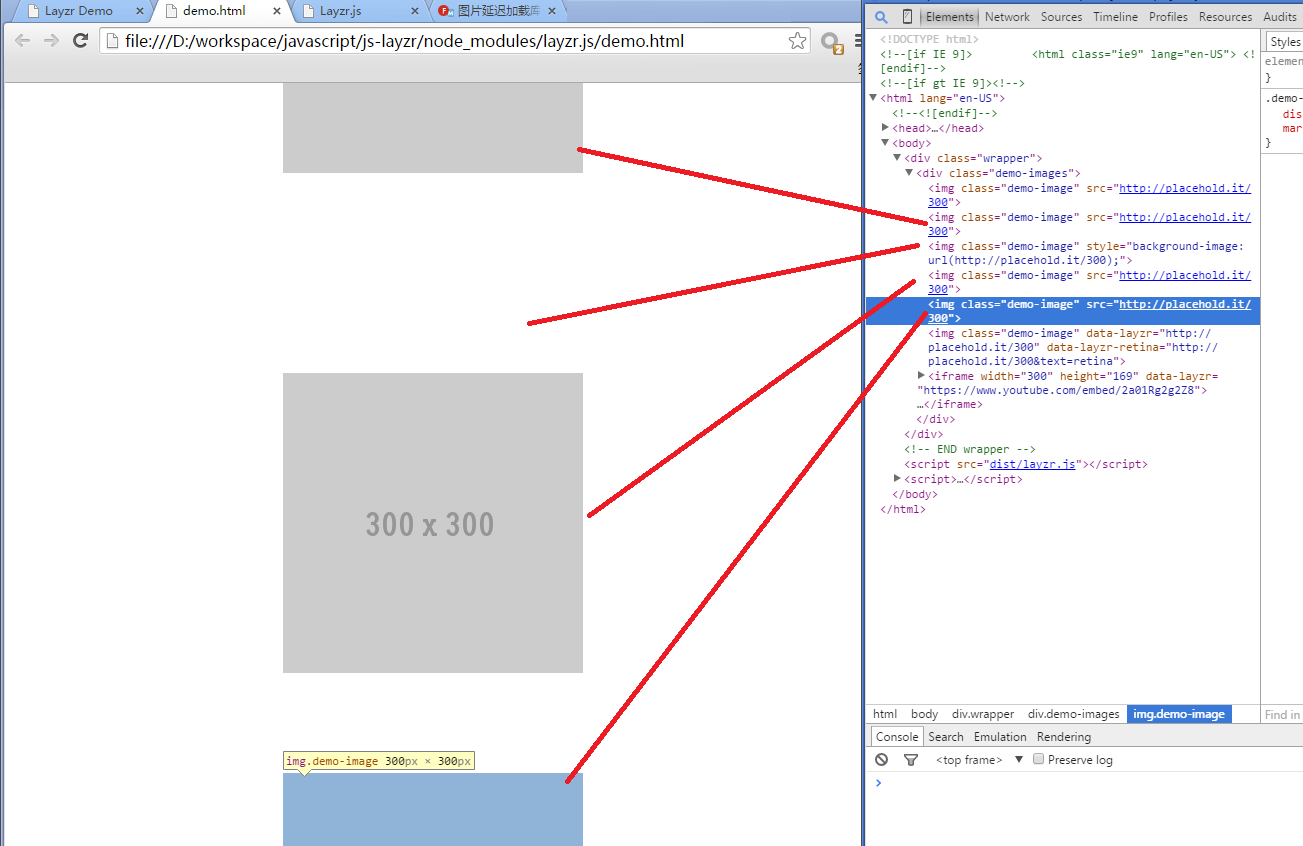The image size is (1303, 846).
Task: Click the highlighted blue demo image
Action: [432, 809]
